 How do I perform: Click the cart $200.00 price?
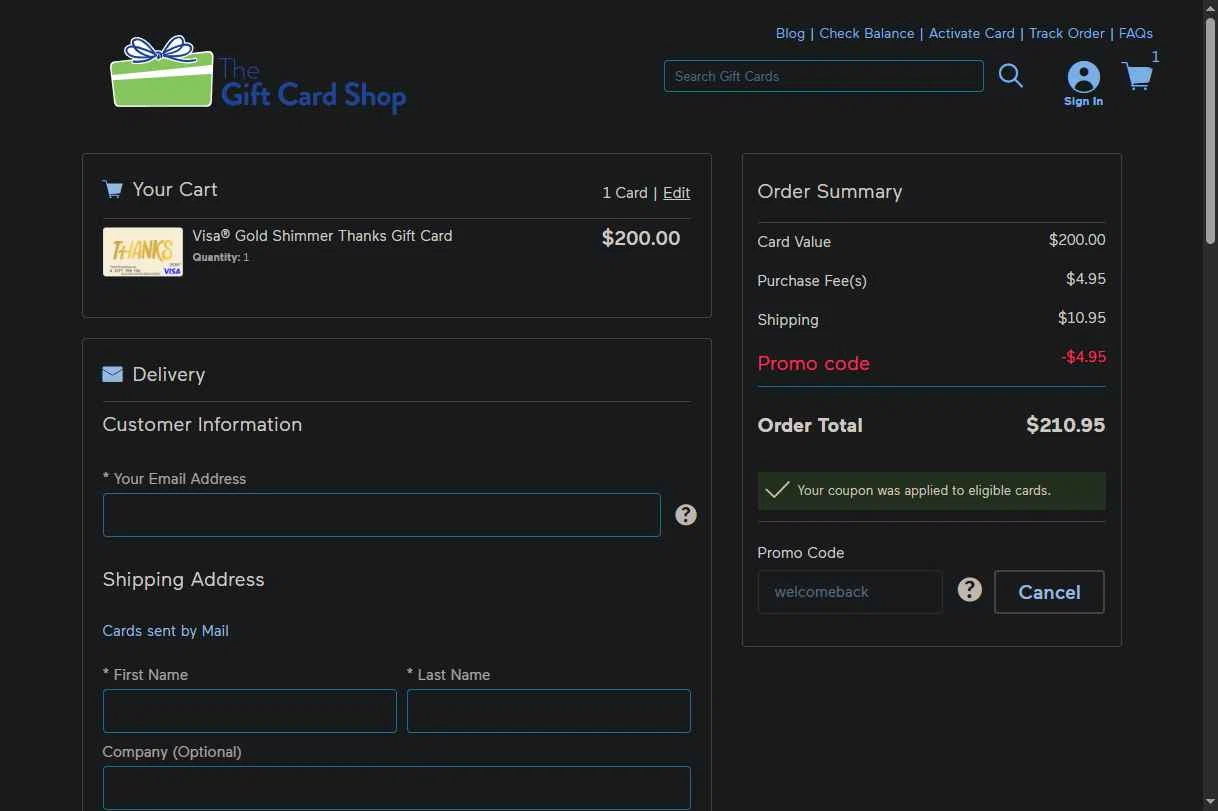coord(641,238)
